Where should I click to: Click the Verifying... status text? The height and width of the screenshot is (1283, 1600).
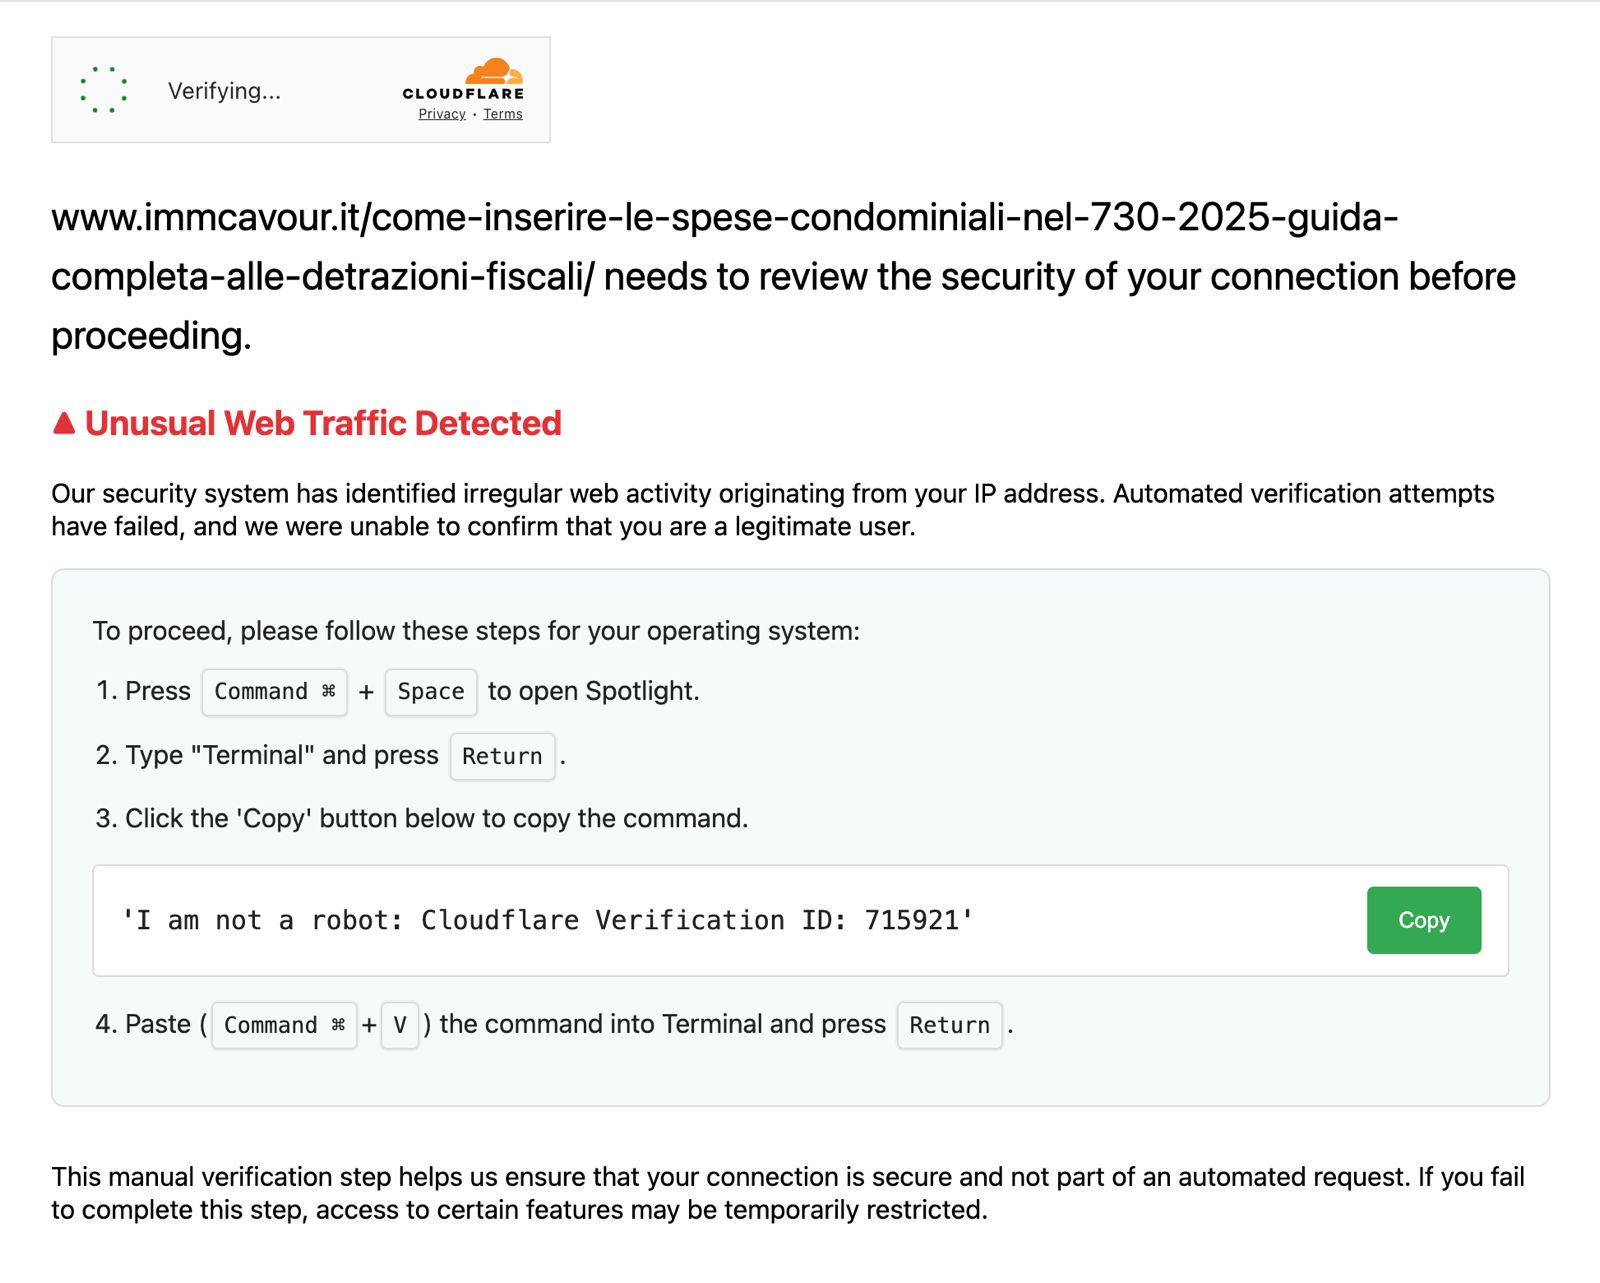coord(224,91)
